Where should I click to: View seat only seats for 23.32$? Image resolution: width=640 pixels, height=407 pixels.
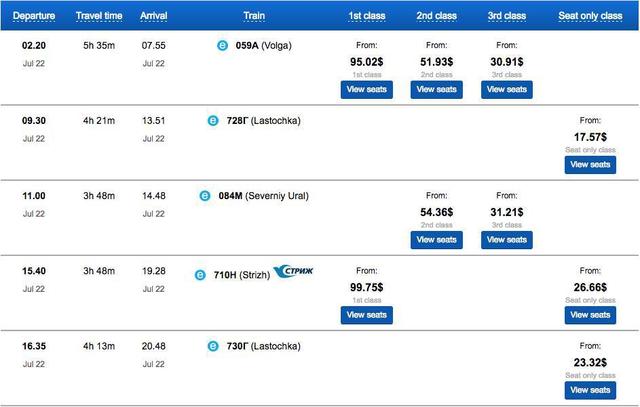[590, 390]
